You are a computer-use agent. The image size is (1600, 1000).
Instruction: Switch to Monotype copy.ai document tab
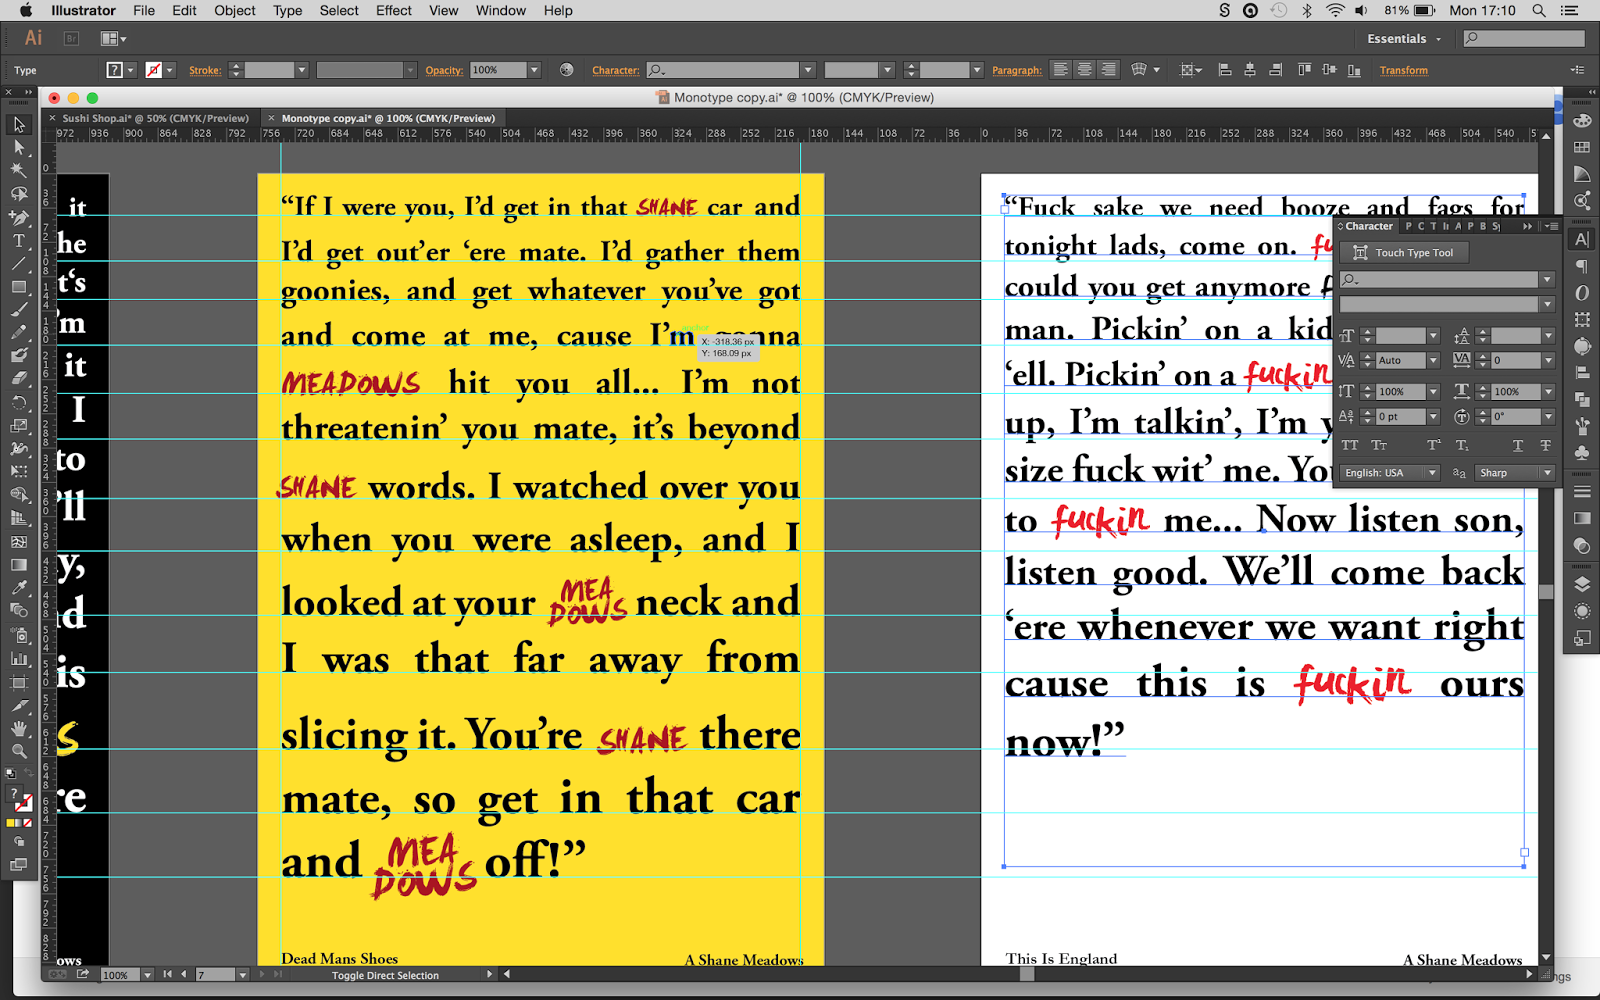388,118
